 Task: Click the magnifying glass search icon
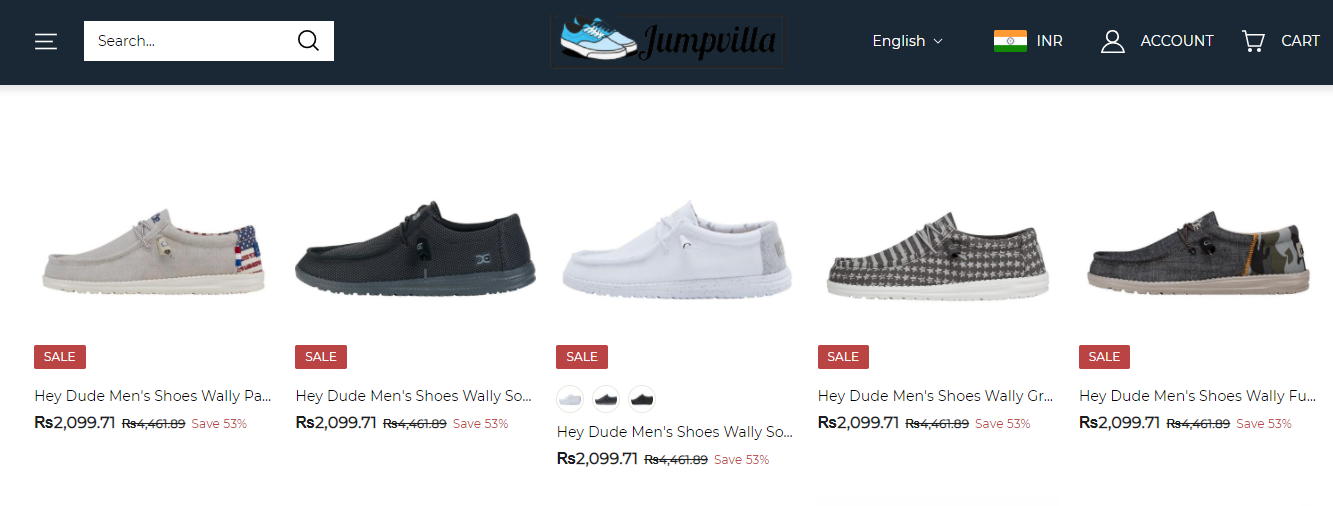pyautogui.click(x=308, y=41)
